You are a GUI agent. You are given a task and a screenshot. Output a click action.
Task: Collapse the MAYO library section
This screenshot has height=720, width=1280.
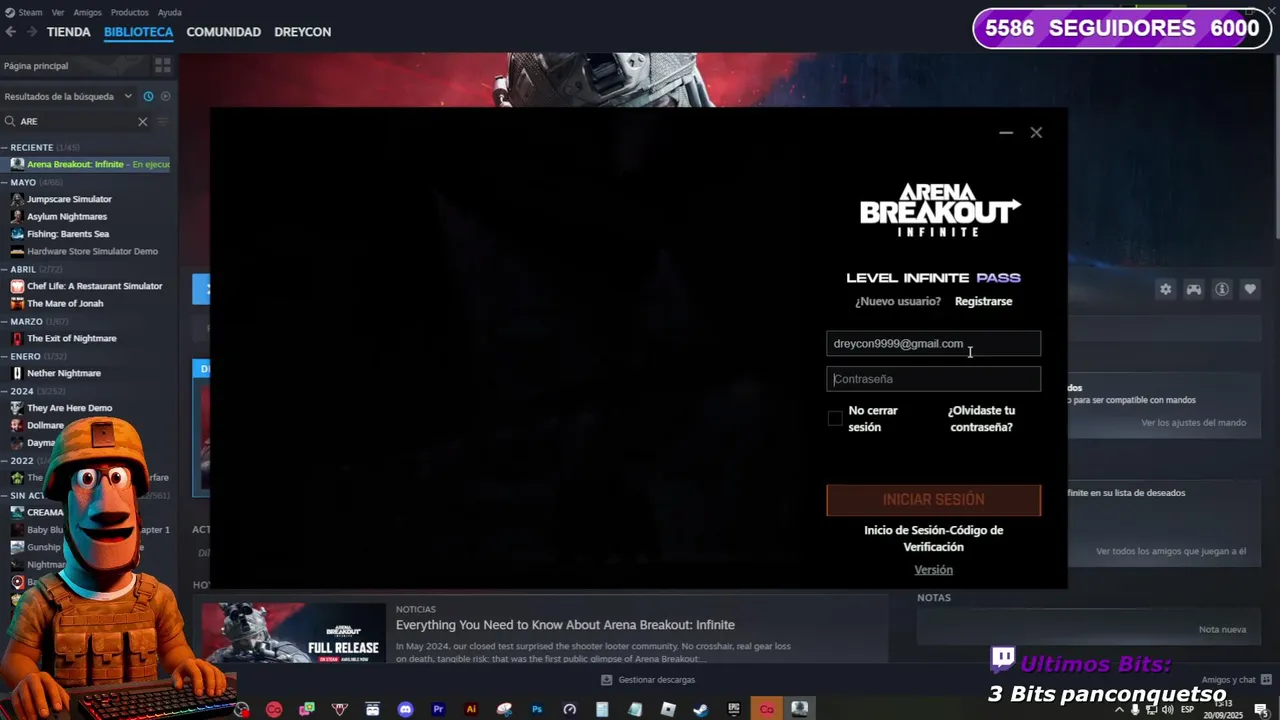[4, 182]
